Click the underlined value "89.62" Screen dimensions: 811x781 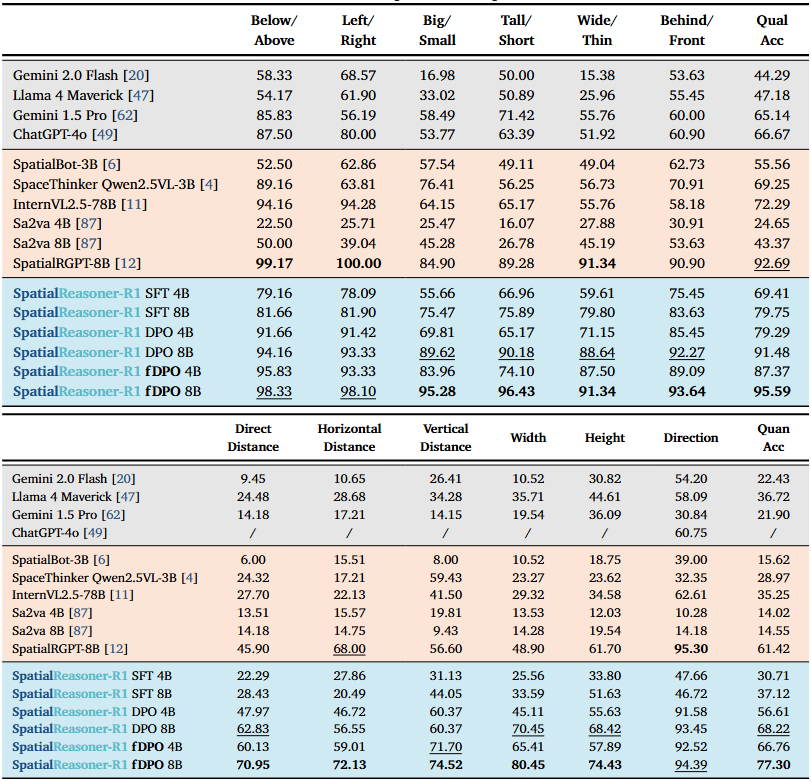tap(437, 352)
